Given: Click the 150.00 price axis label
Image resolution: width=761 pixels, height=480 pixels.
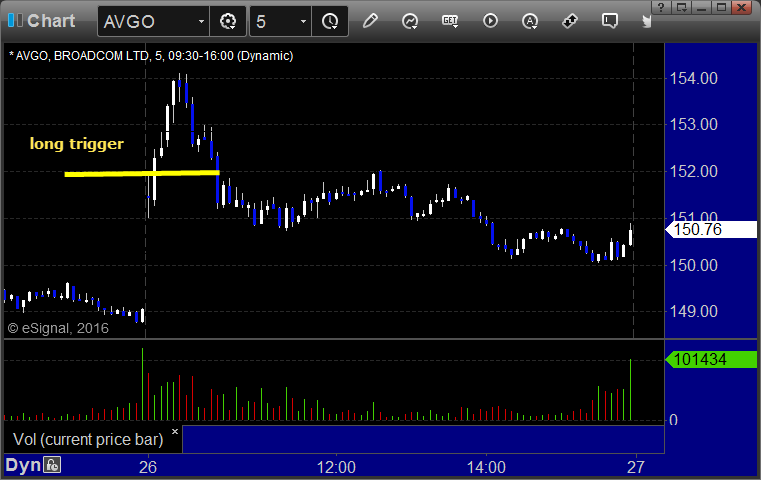Looking at the screenshot, I should coord(694,265).
